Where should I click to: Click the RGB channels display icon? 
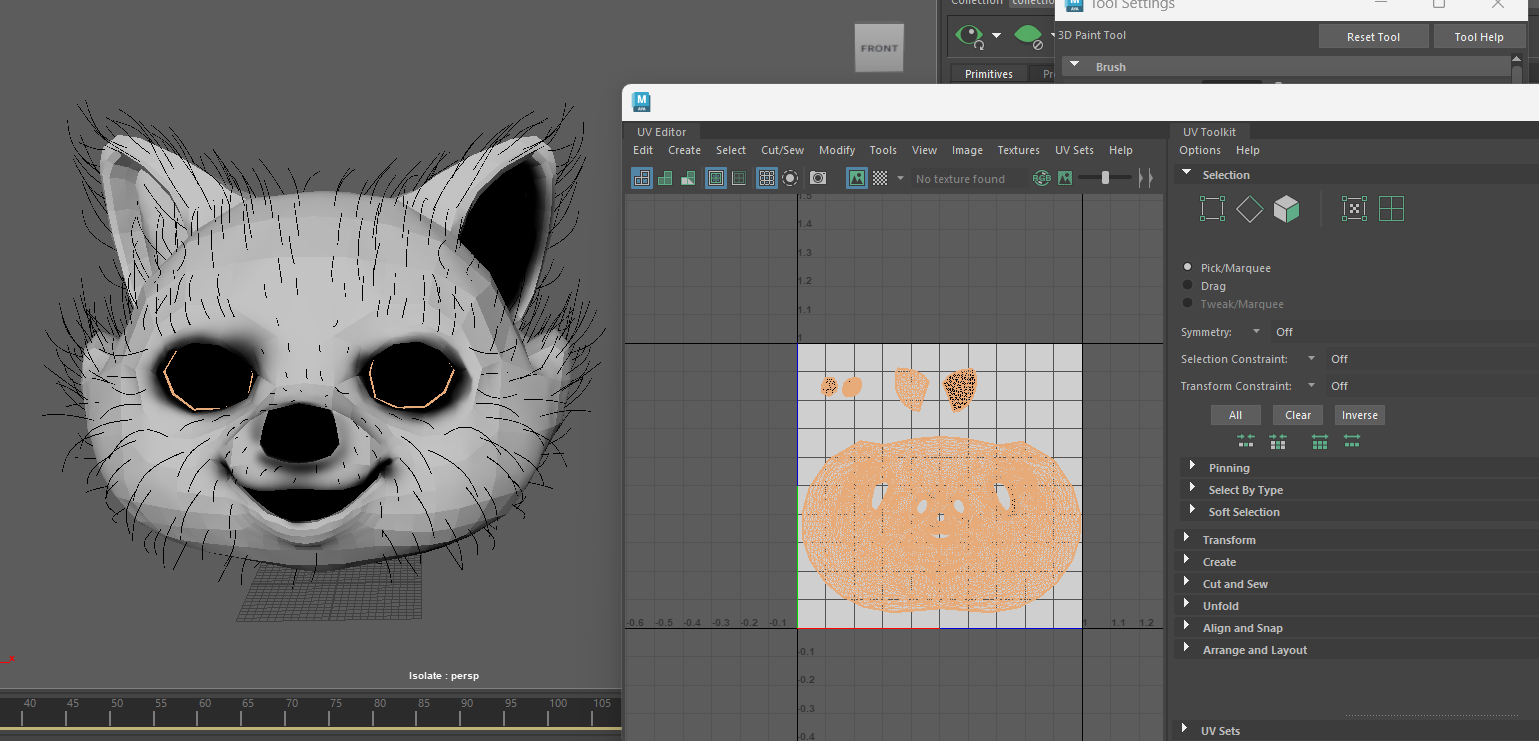click(1041, 178)
